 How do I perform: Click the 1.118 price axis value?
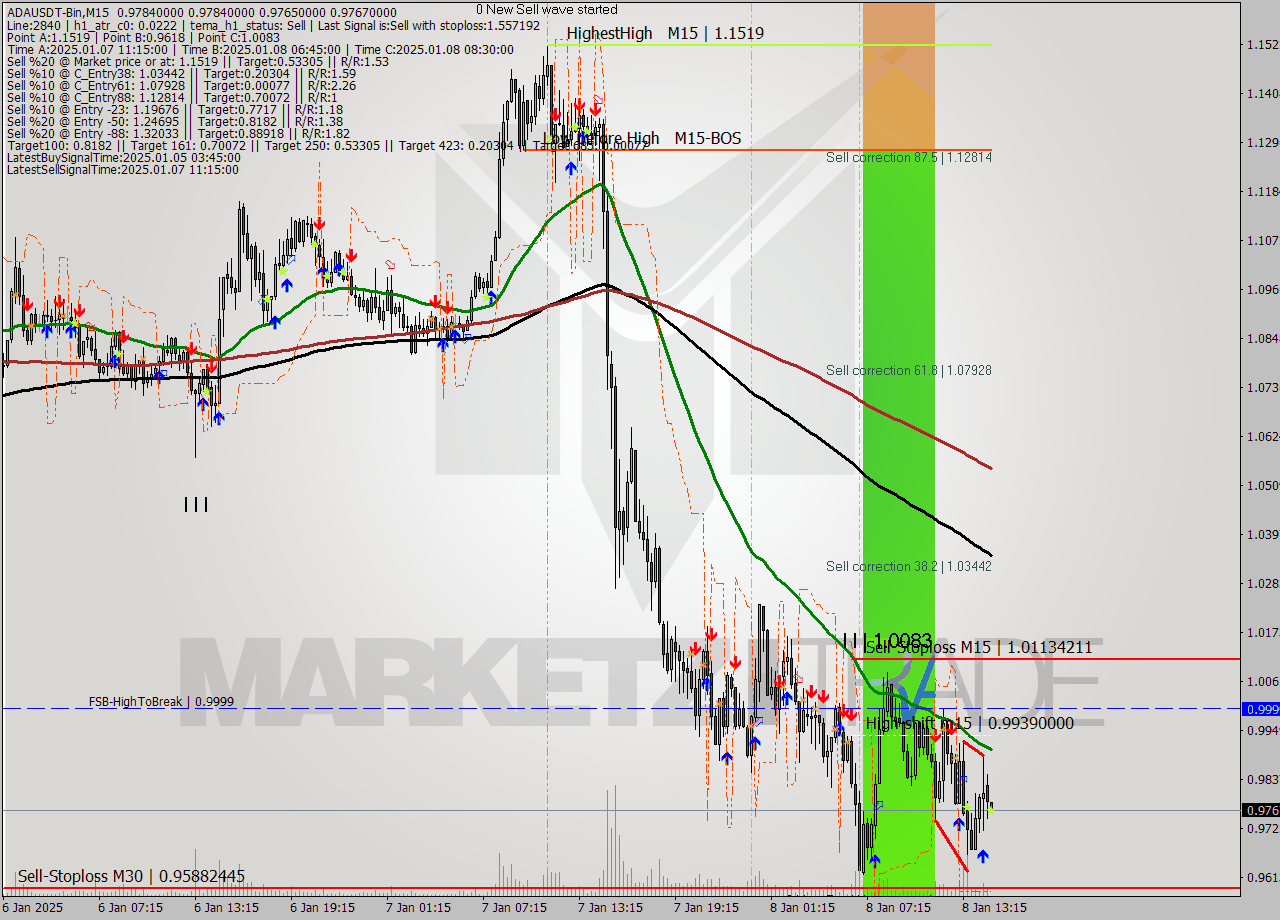1262,192
